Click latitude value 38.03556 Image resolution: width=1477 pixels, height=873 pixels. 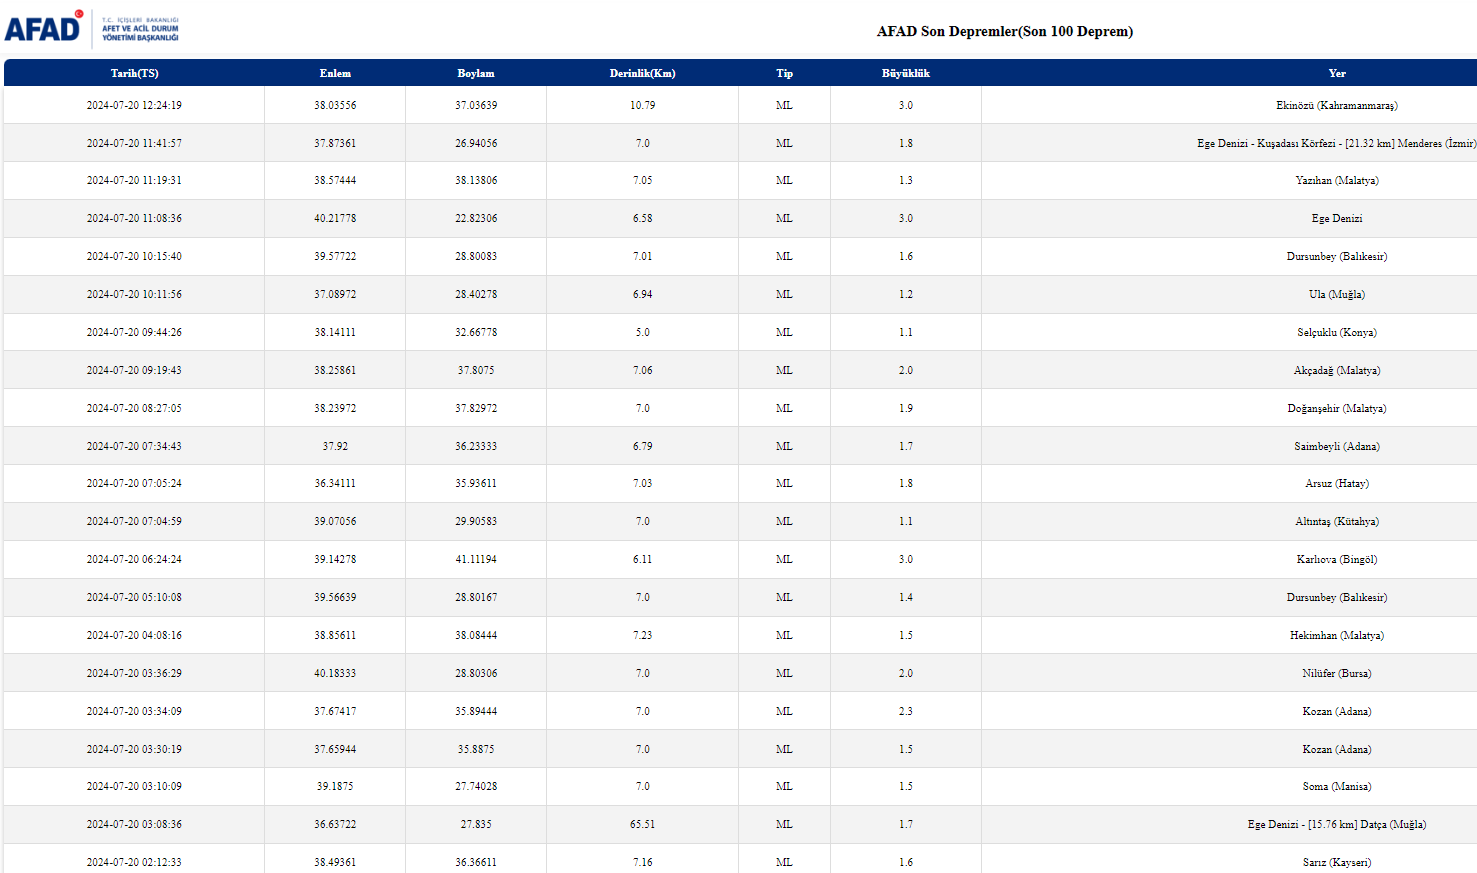(x=335, y=105)
